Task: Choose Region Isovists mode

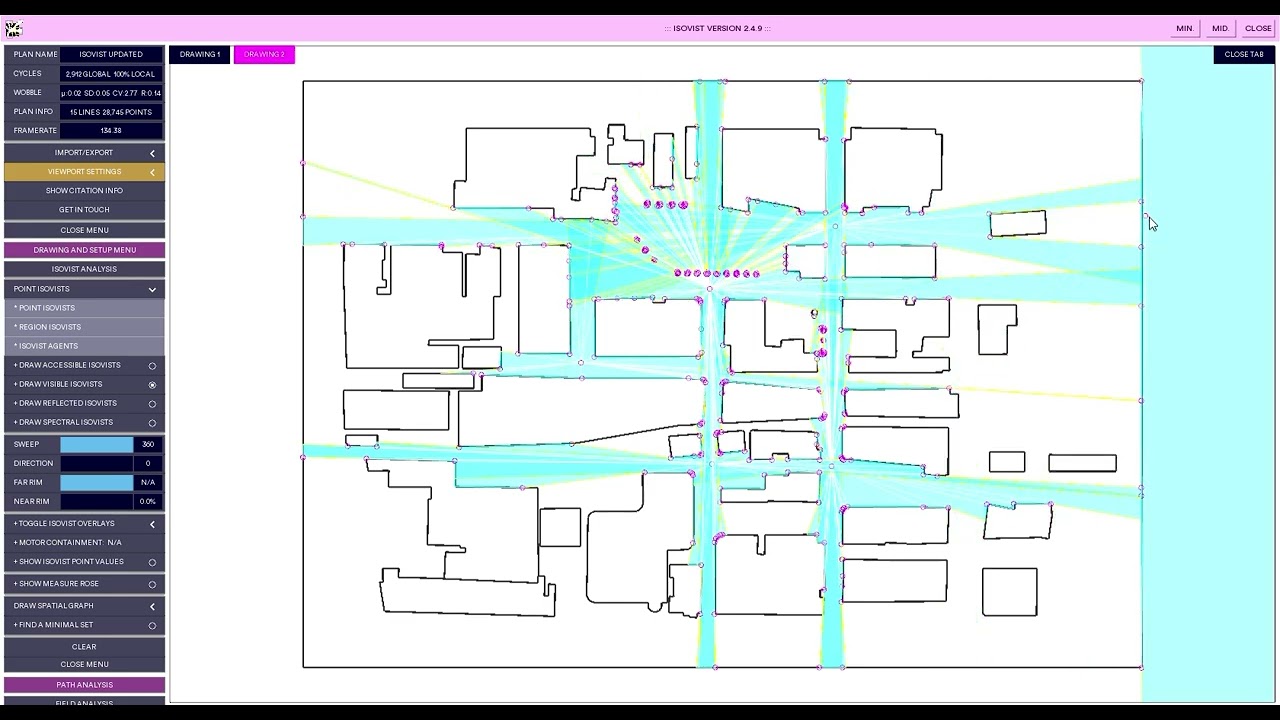Action: pyautogui.click(x=84, y=327)
